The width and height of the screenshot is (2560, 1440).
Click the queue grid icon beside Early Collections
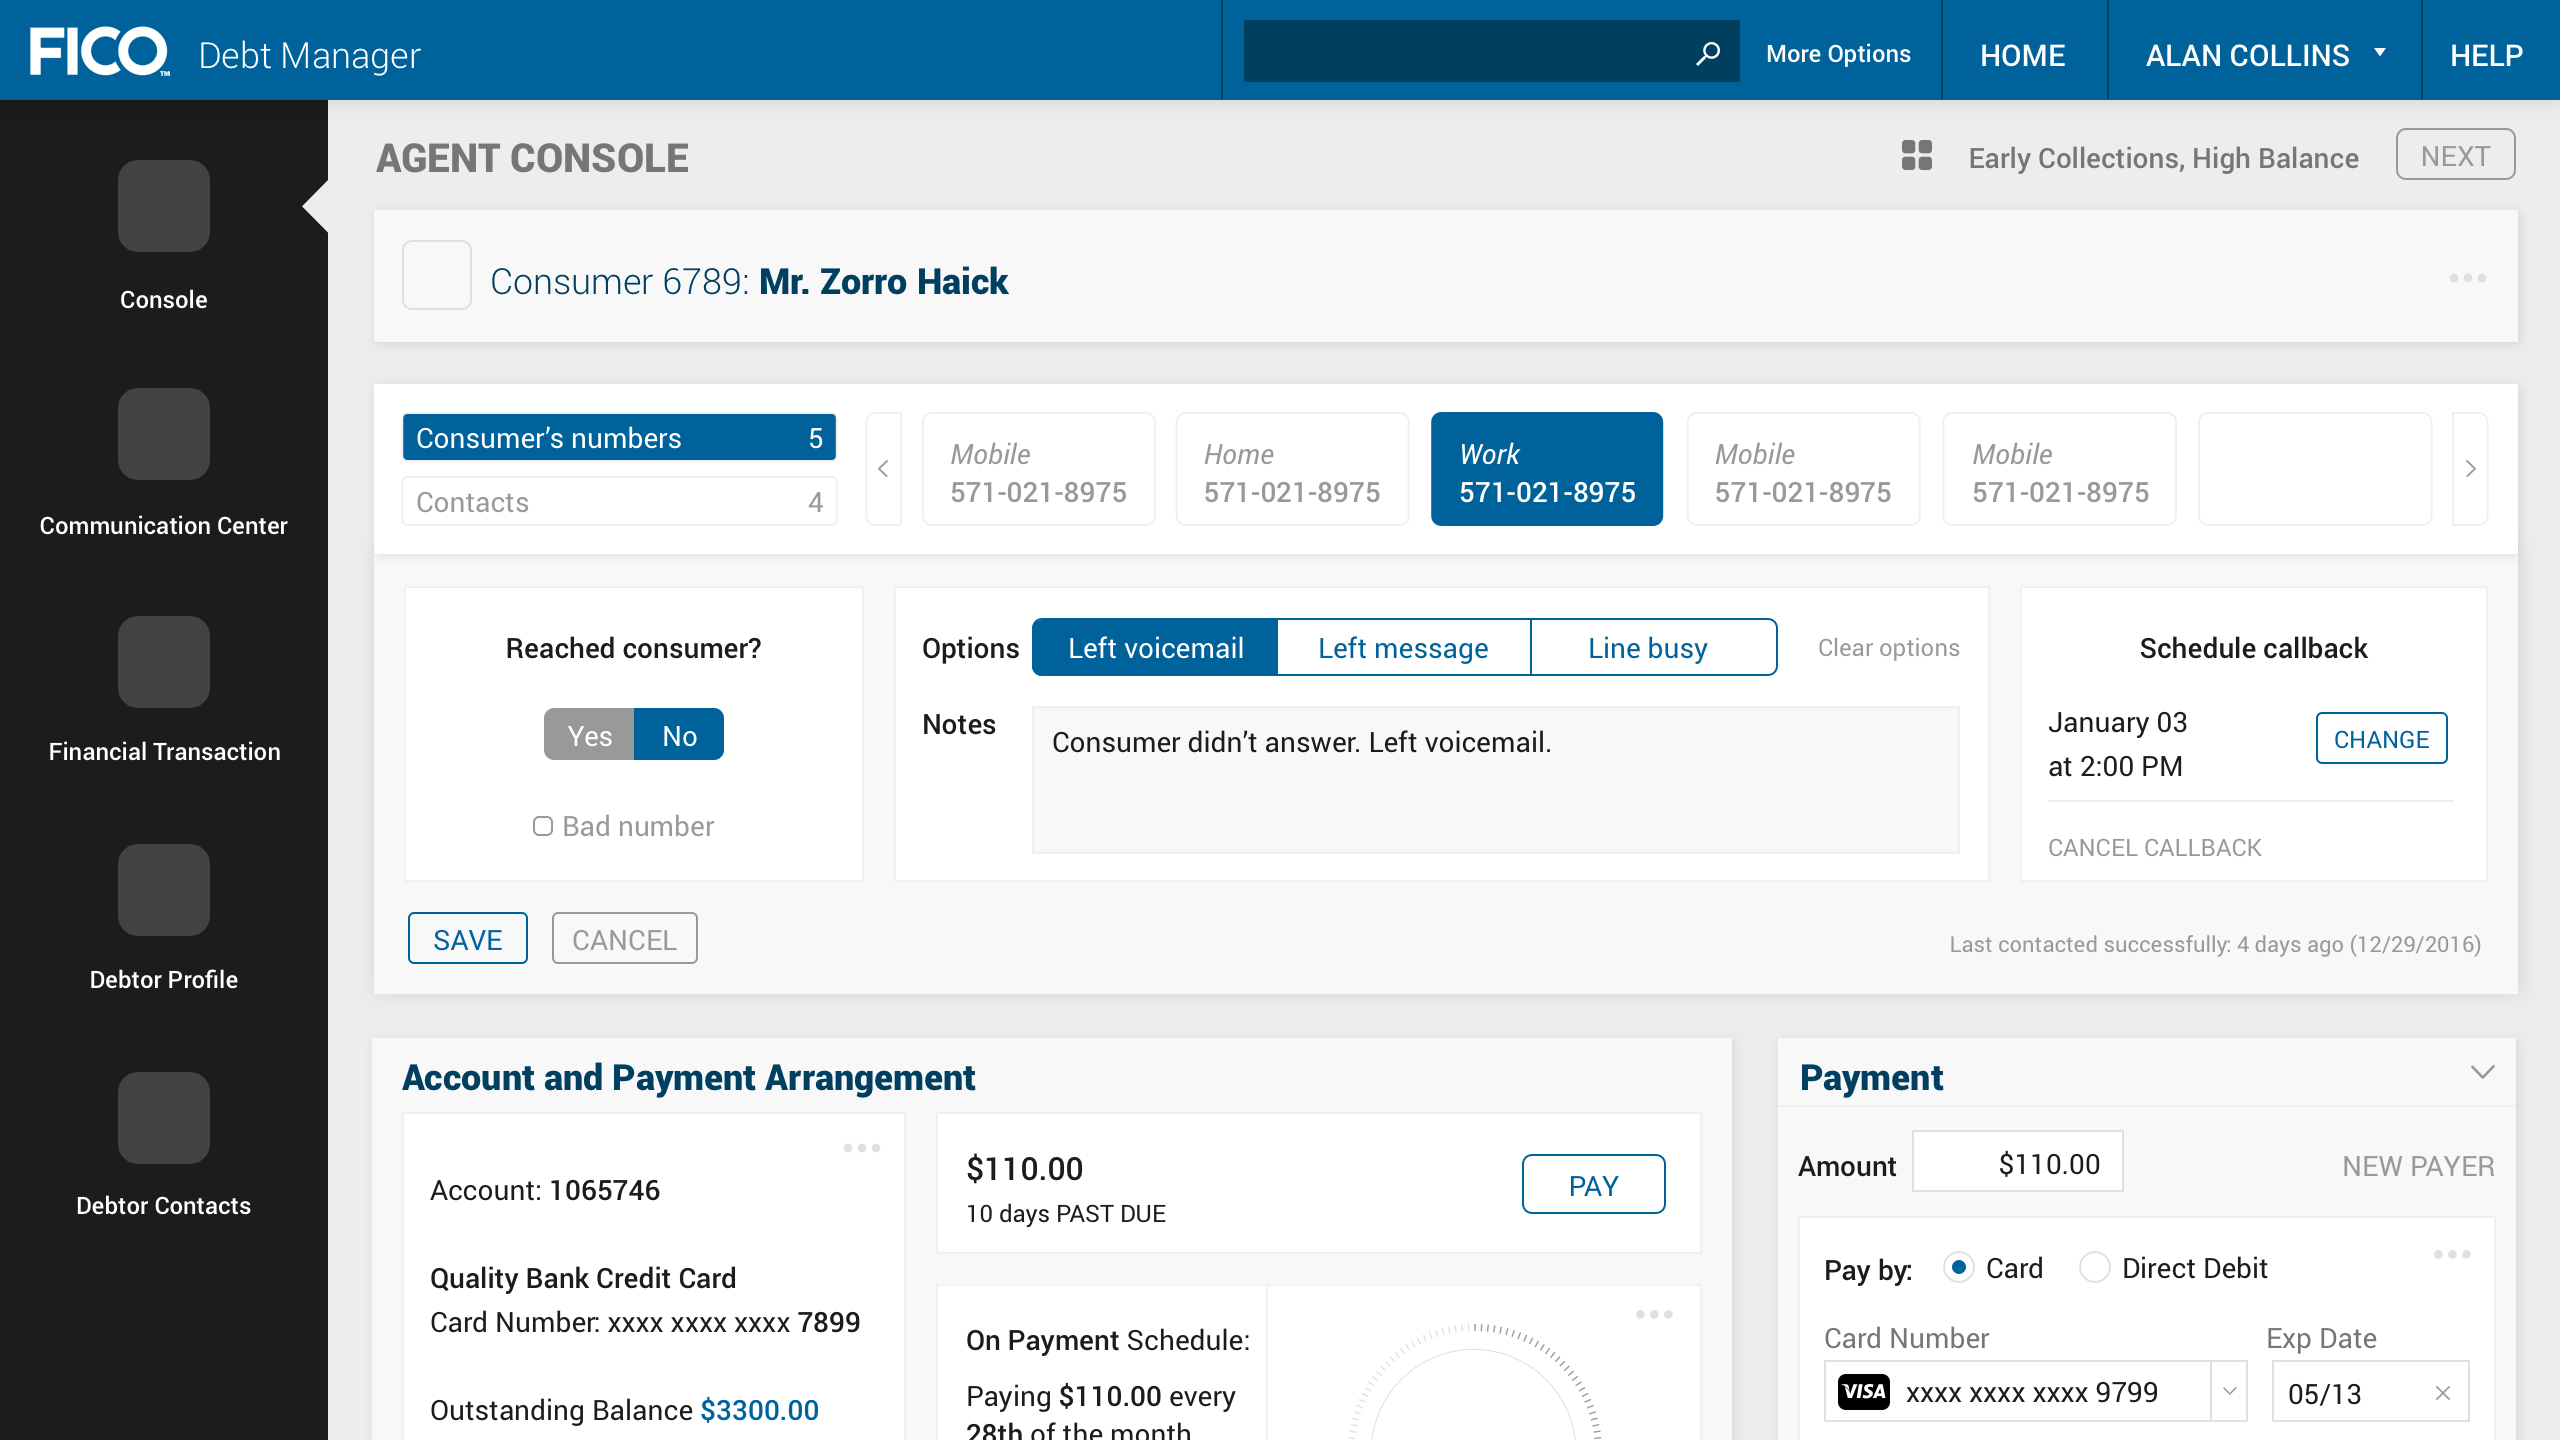coord(1916,156)
